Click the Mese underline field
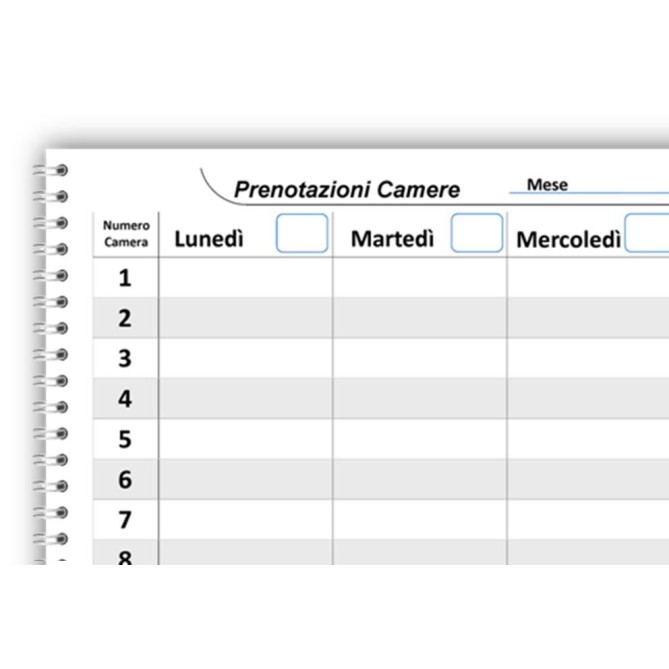The image size is (669, 669). 589,186
